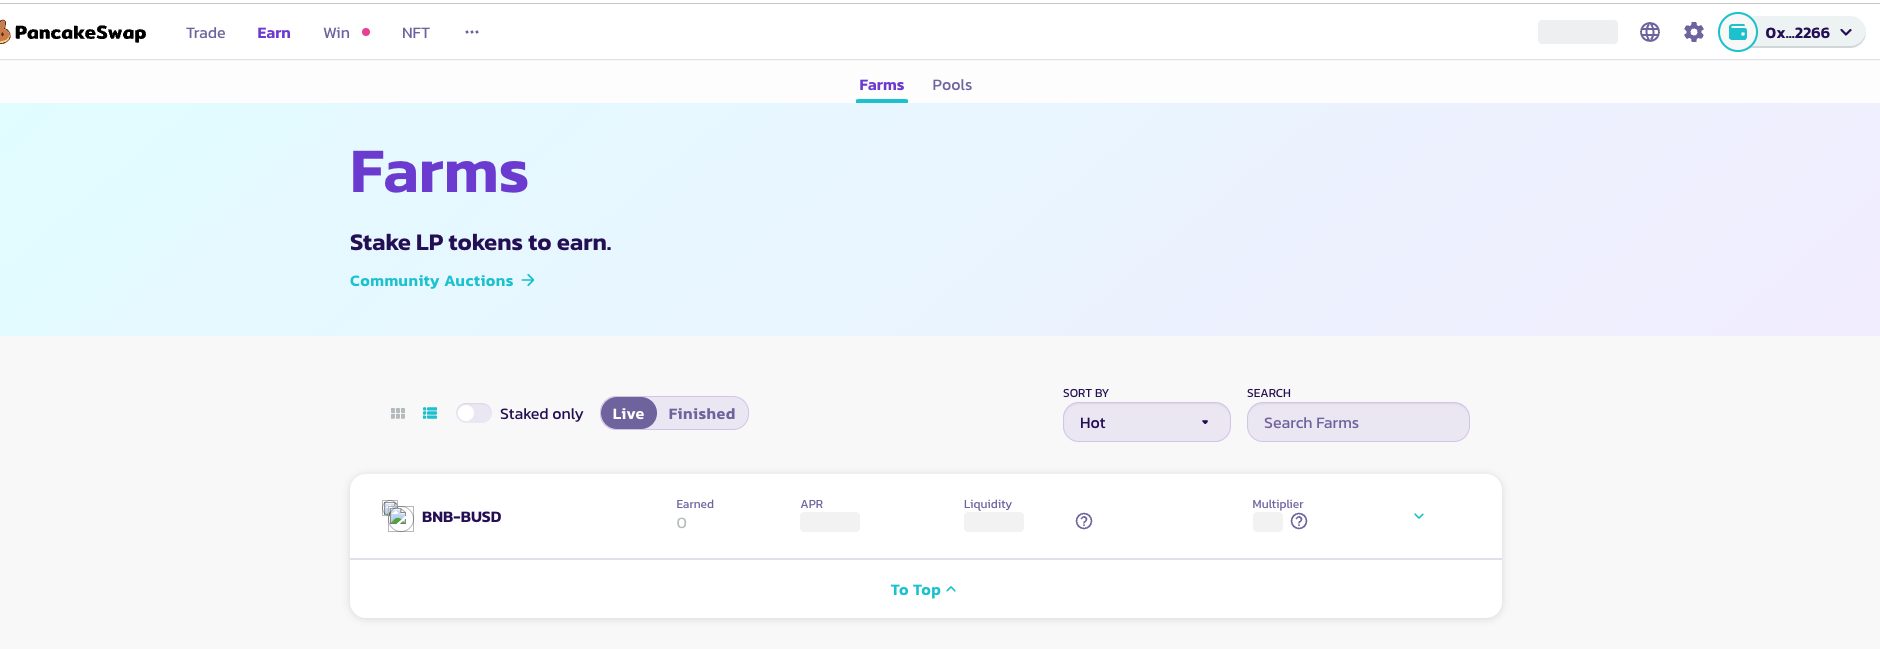The height and width of the screenshot is (649, 1880).
Task: Click the Earned value 0
Action: [x=682, y=523]
